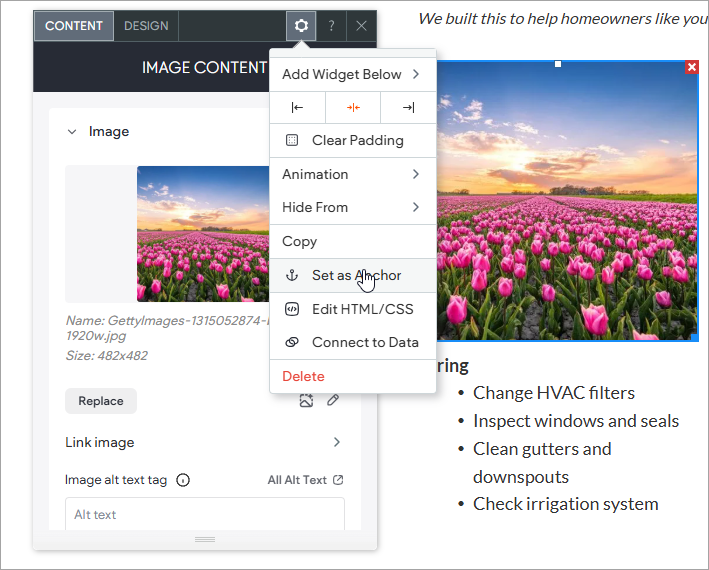The image size is (709, 570).
Task: Center-align the widget horizontally
Action: click(x=353, y=108)
